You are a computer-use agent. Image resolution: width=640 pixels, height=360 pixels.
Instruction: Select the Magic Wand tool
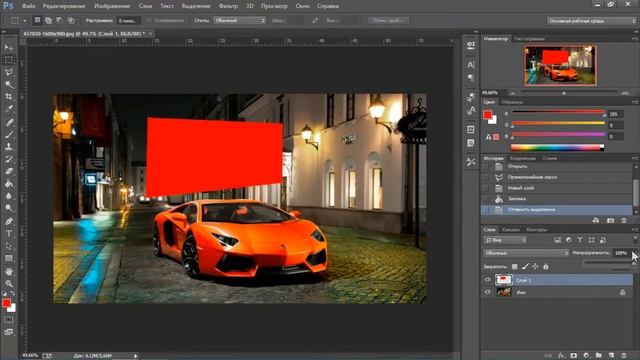(9, 84)
